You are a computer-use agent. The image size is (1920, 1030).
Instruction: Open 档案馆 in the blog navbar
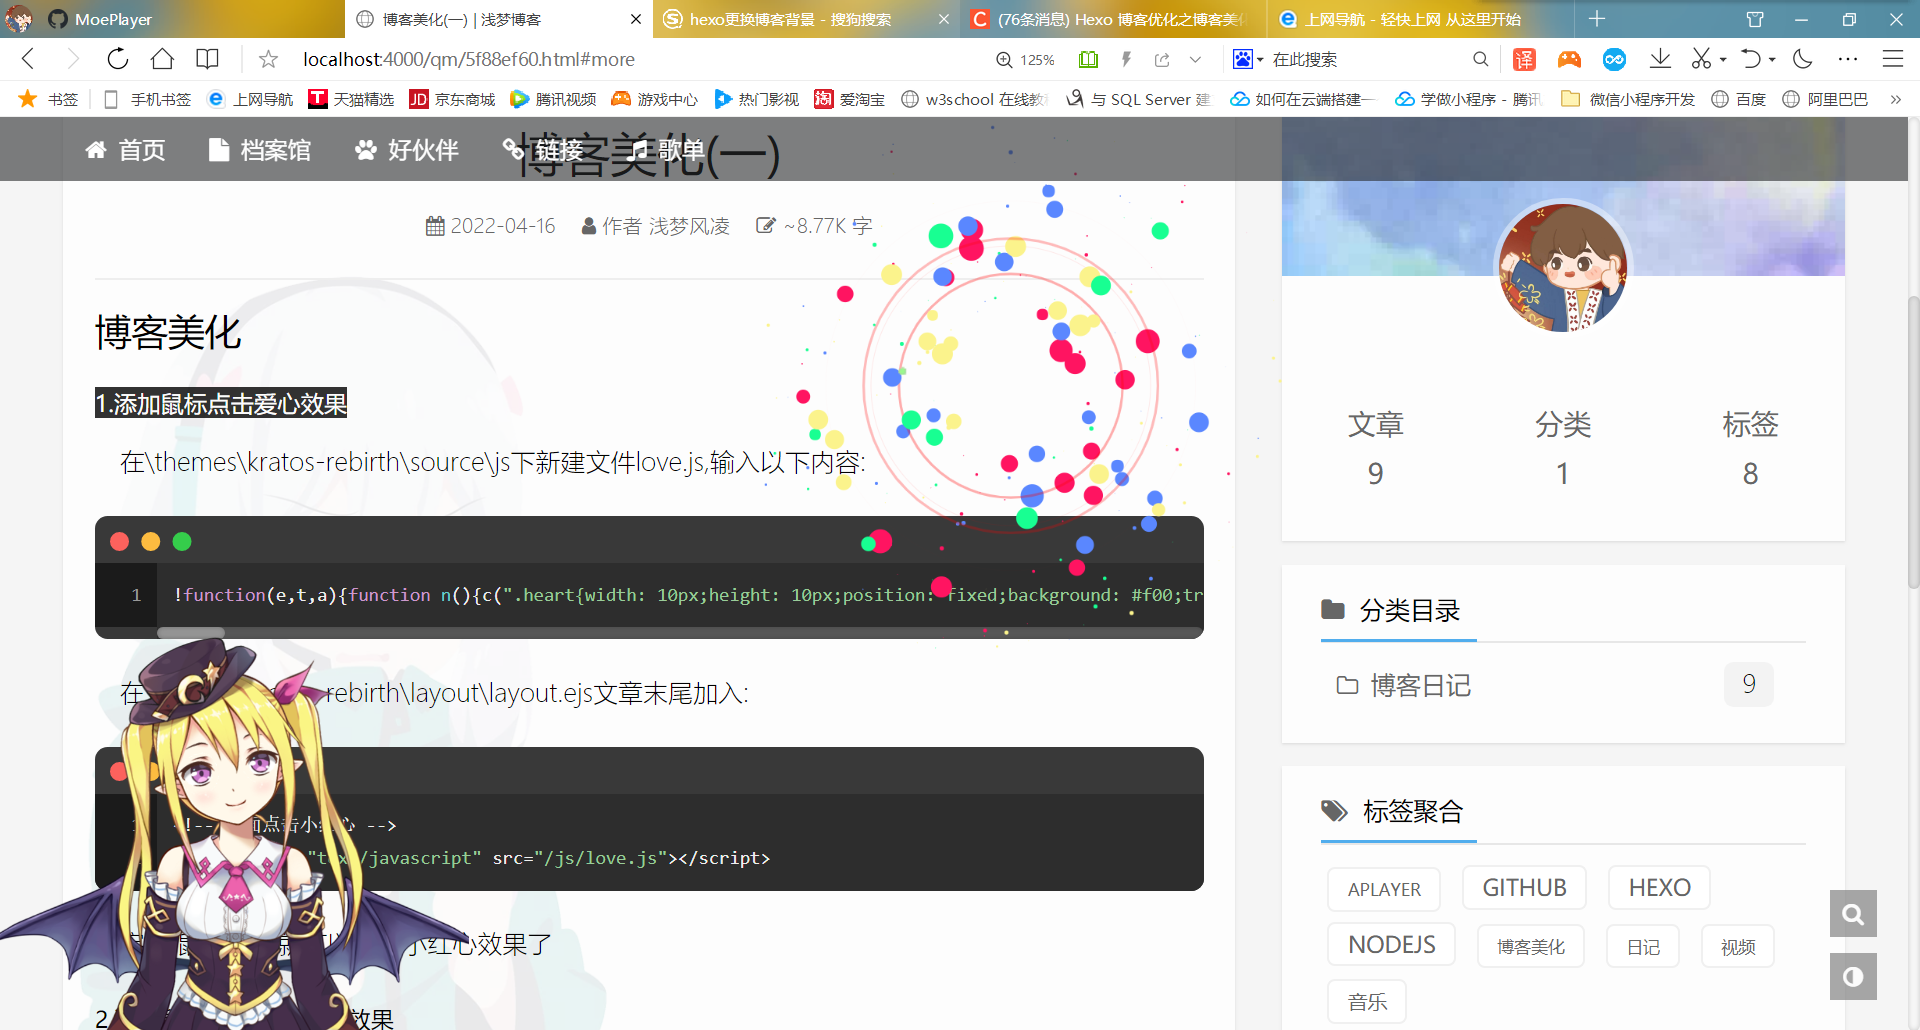pyautogui.click(x=260, y=150)
